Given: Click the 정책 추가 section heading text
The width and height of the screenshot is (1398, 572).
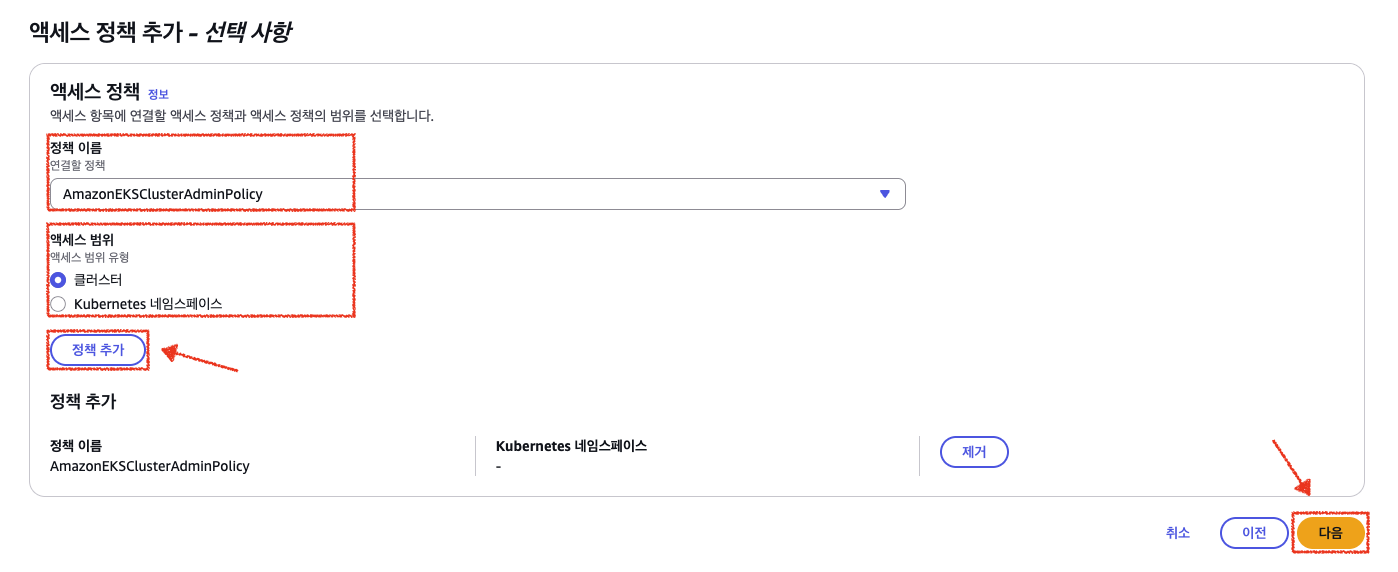Looking at the screenshot, I should point(83,402).
